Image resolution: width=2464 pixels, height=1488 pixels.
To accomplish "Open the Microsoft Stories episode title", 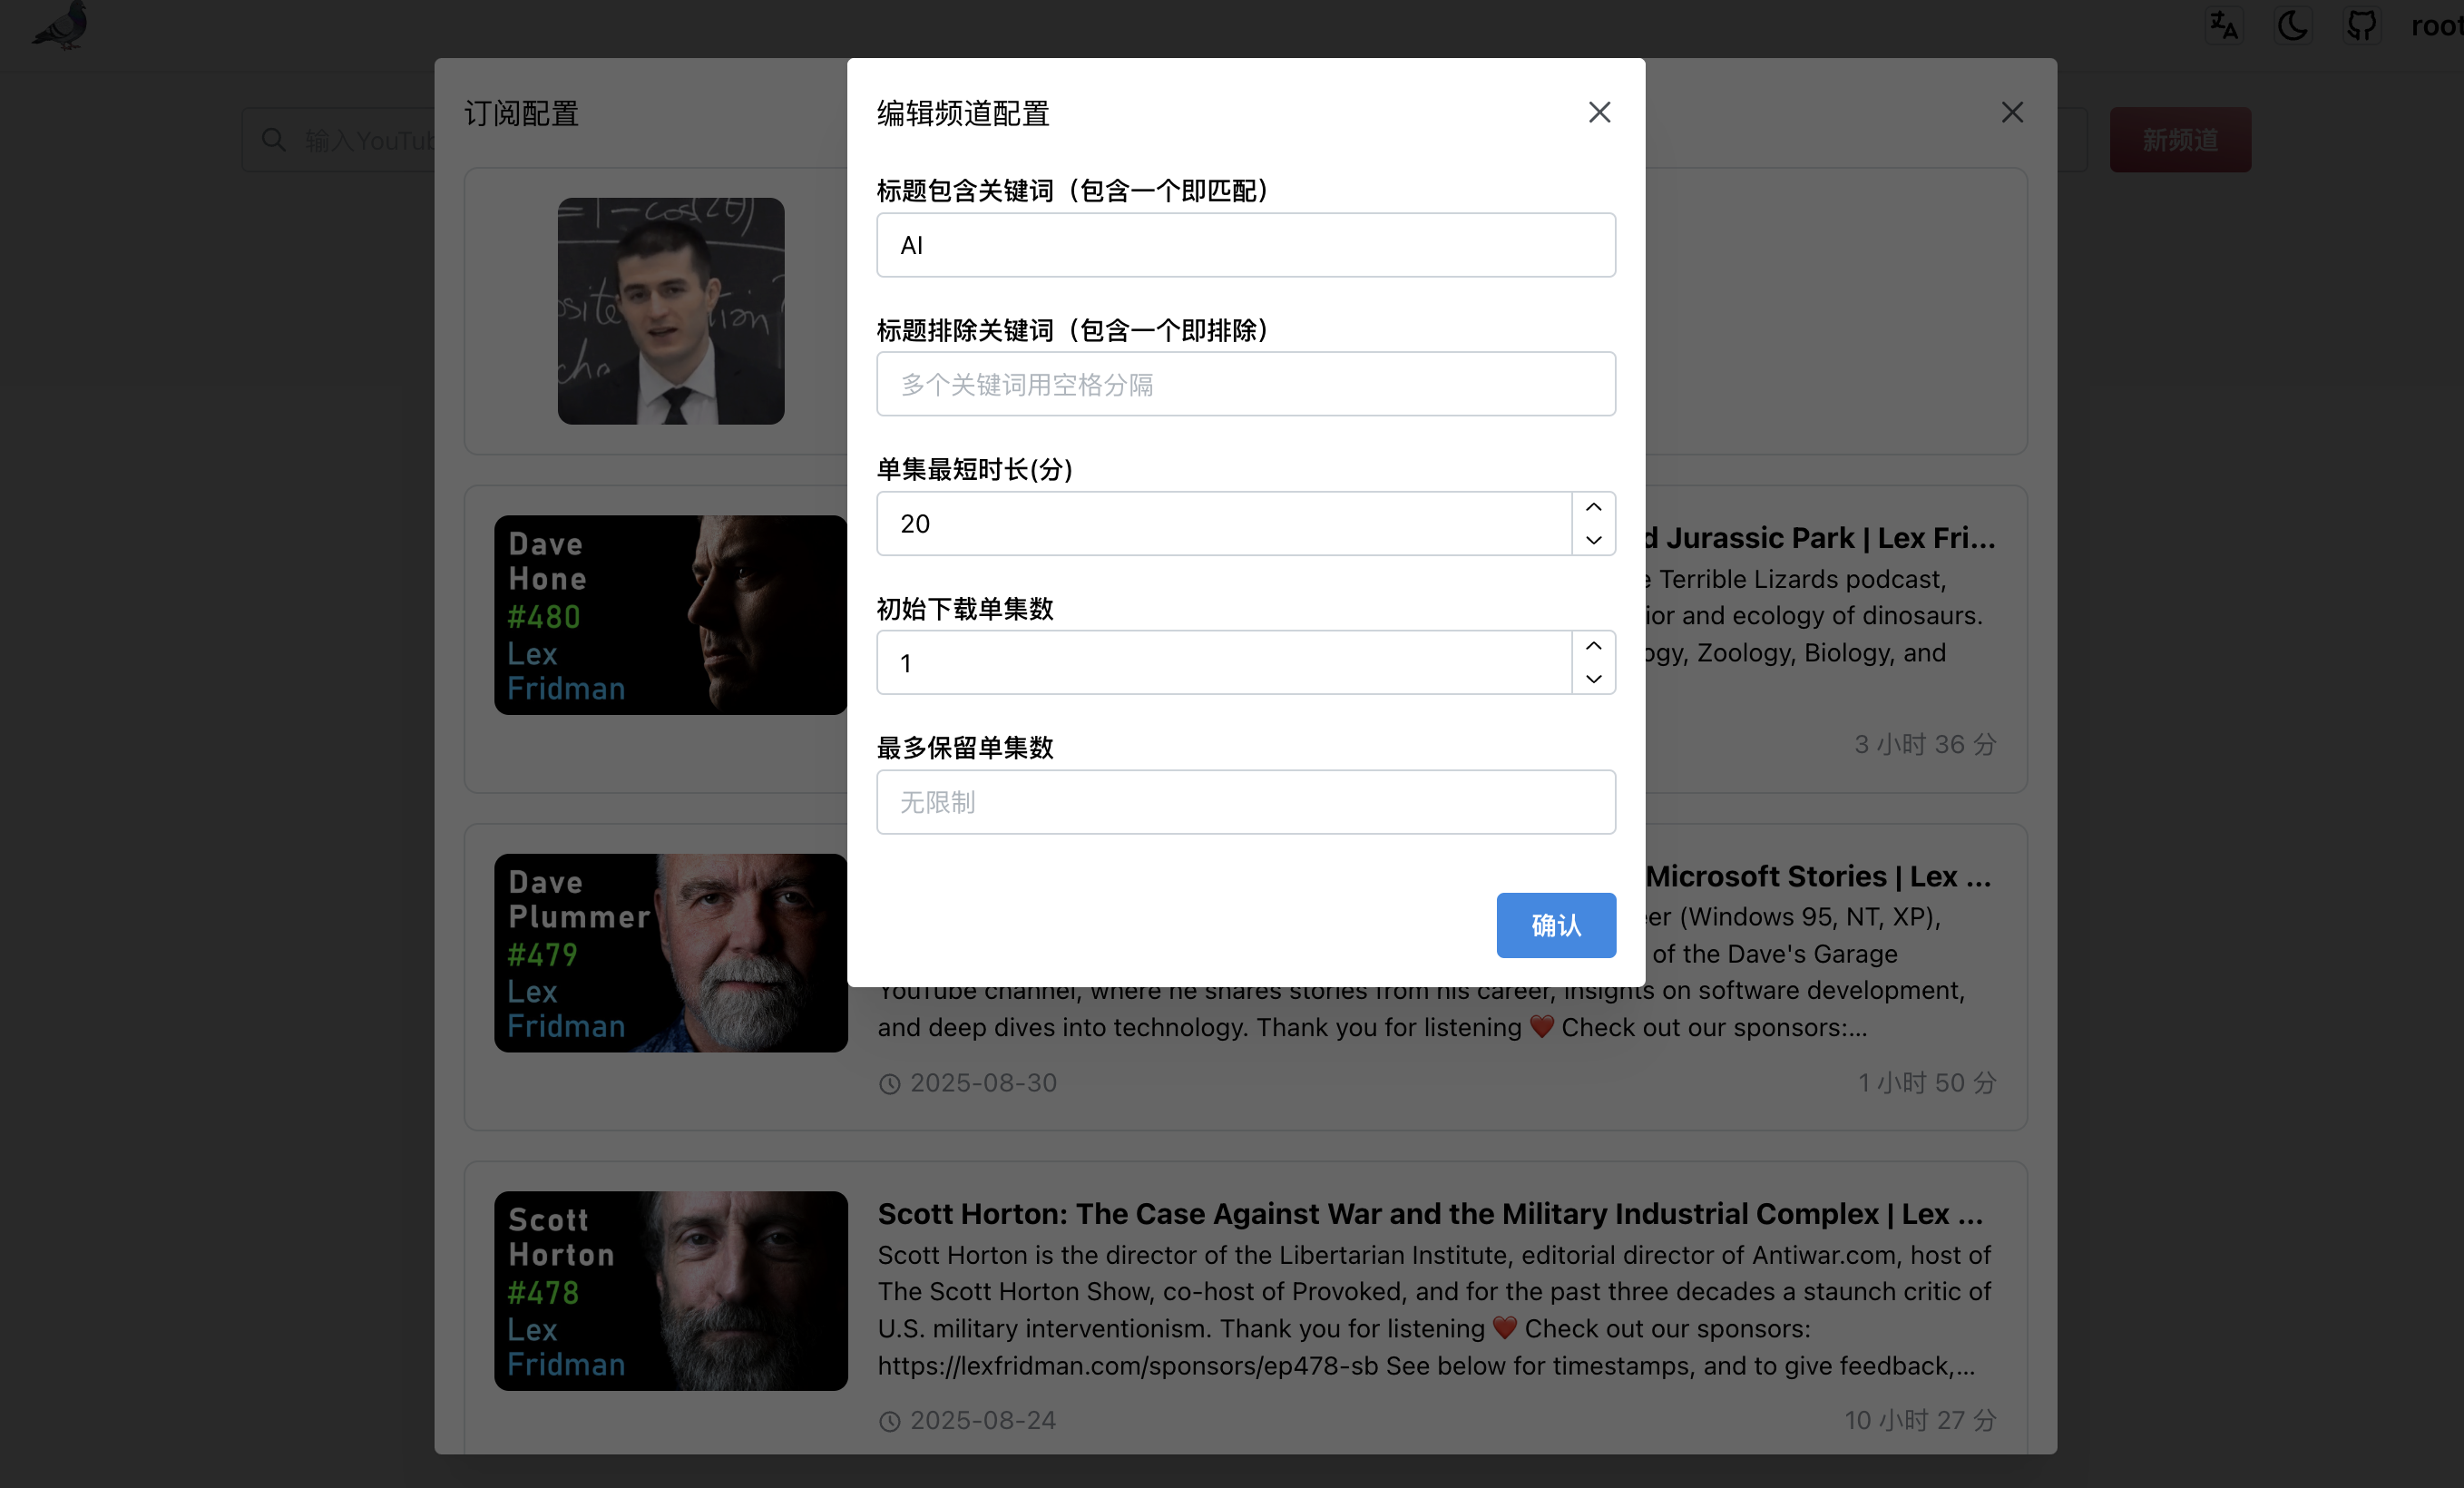I will click(1819, 876).
